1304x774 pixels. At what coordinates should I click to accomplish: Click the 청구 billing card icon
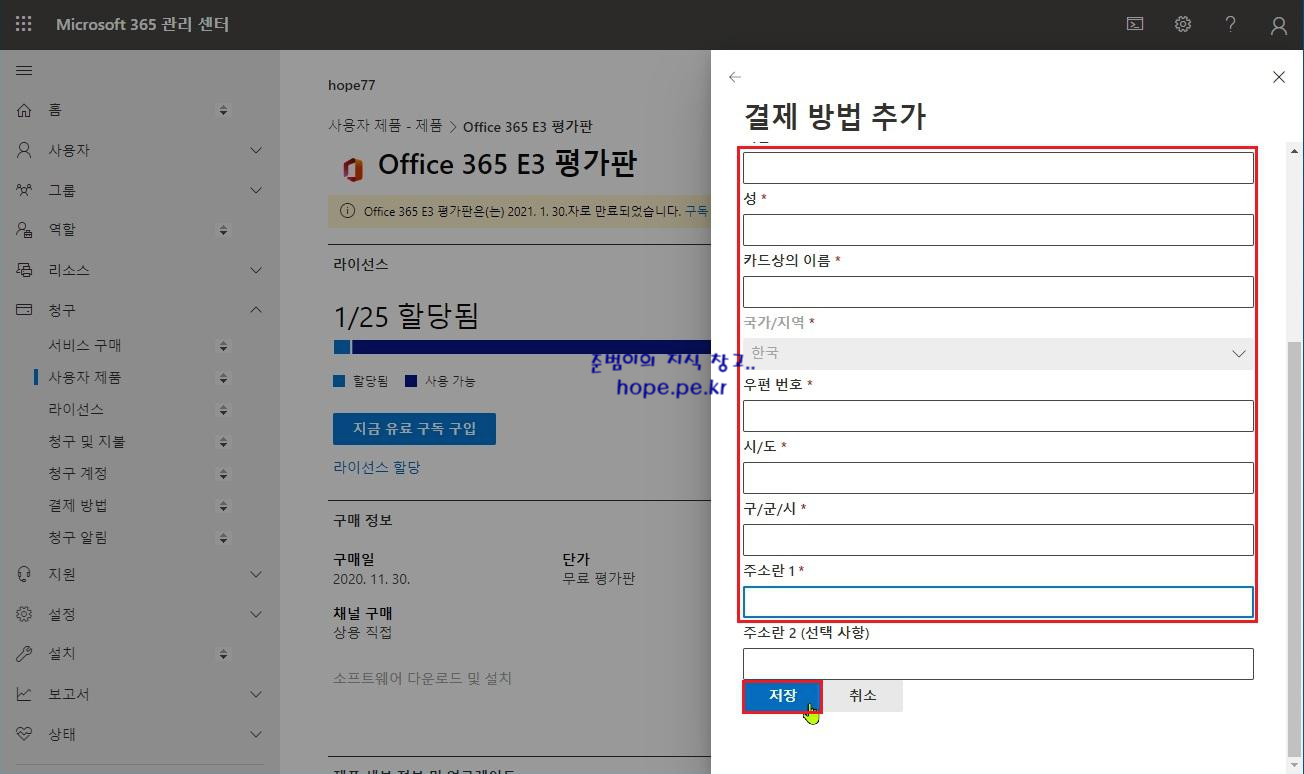24,310
